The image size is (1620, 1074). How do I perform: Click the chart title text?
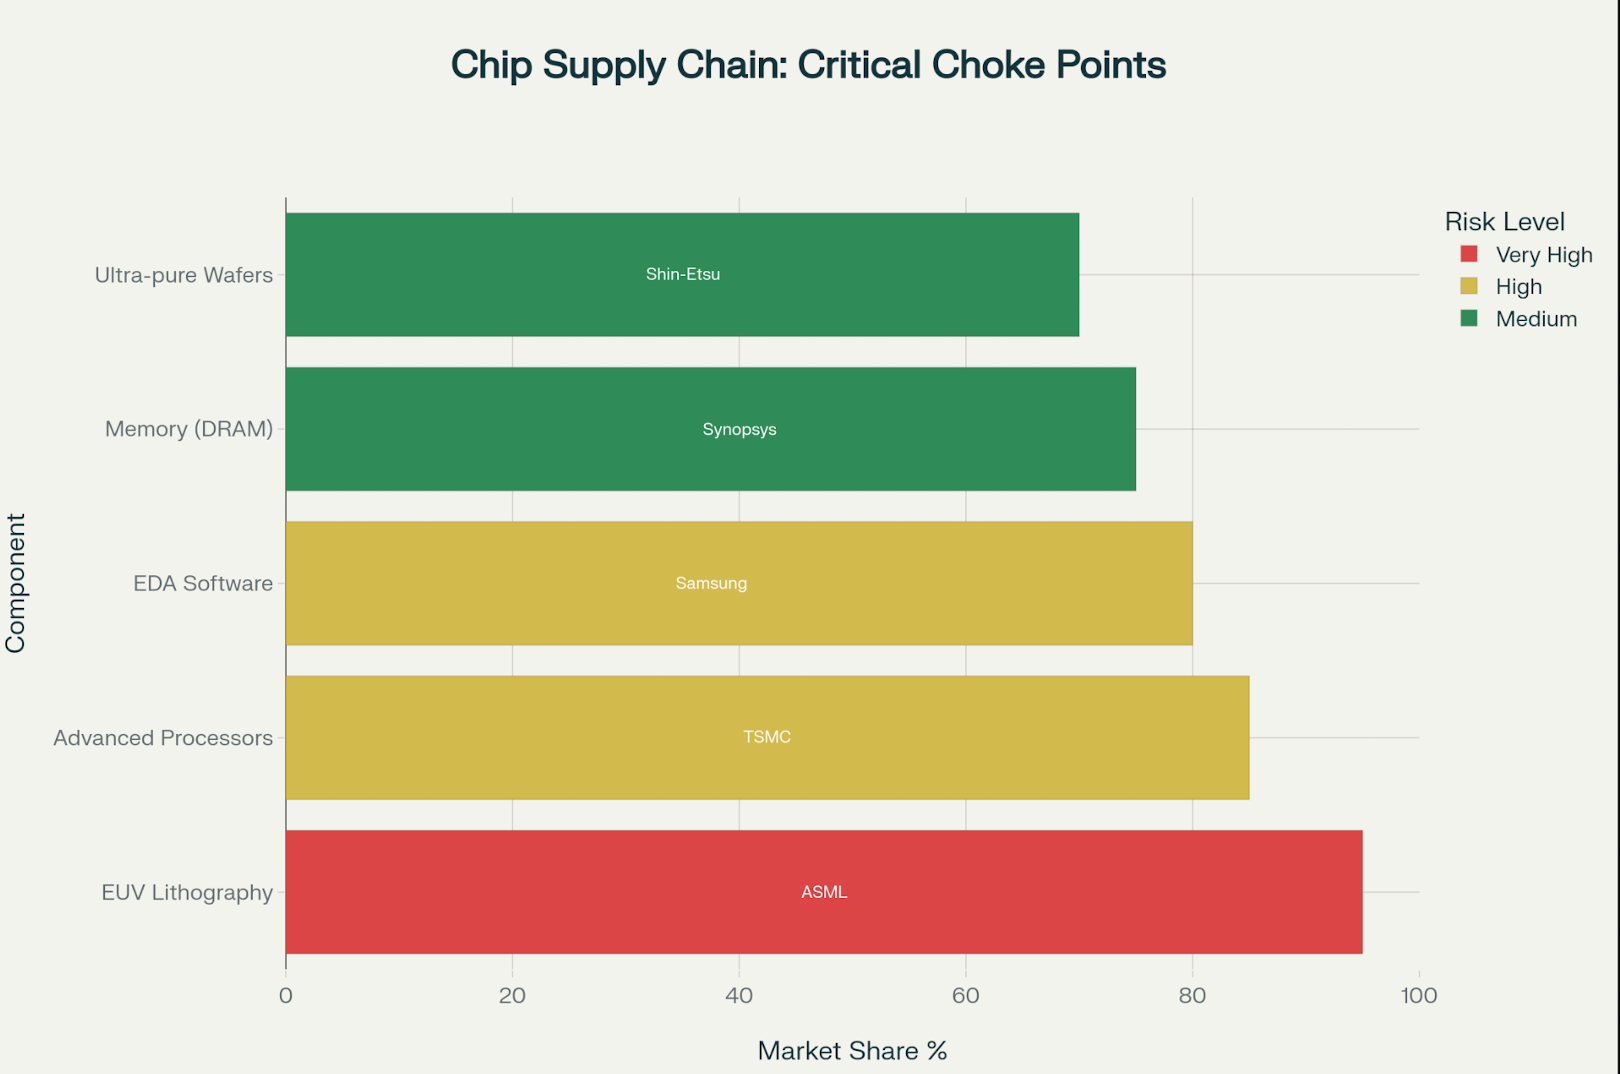[x=808, y=65]
